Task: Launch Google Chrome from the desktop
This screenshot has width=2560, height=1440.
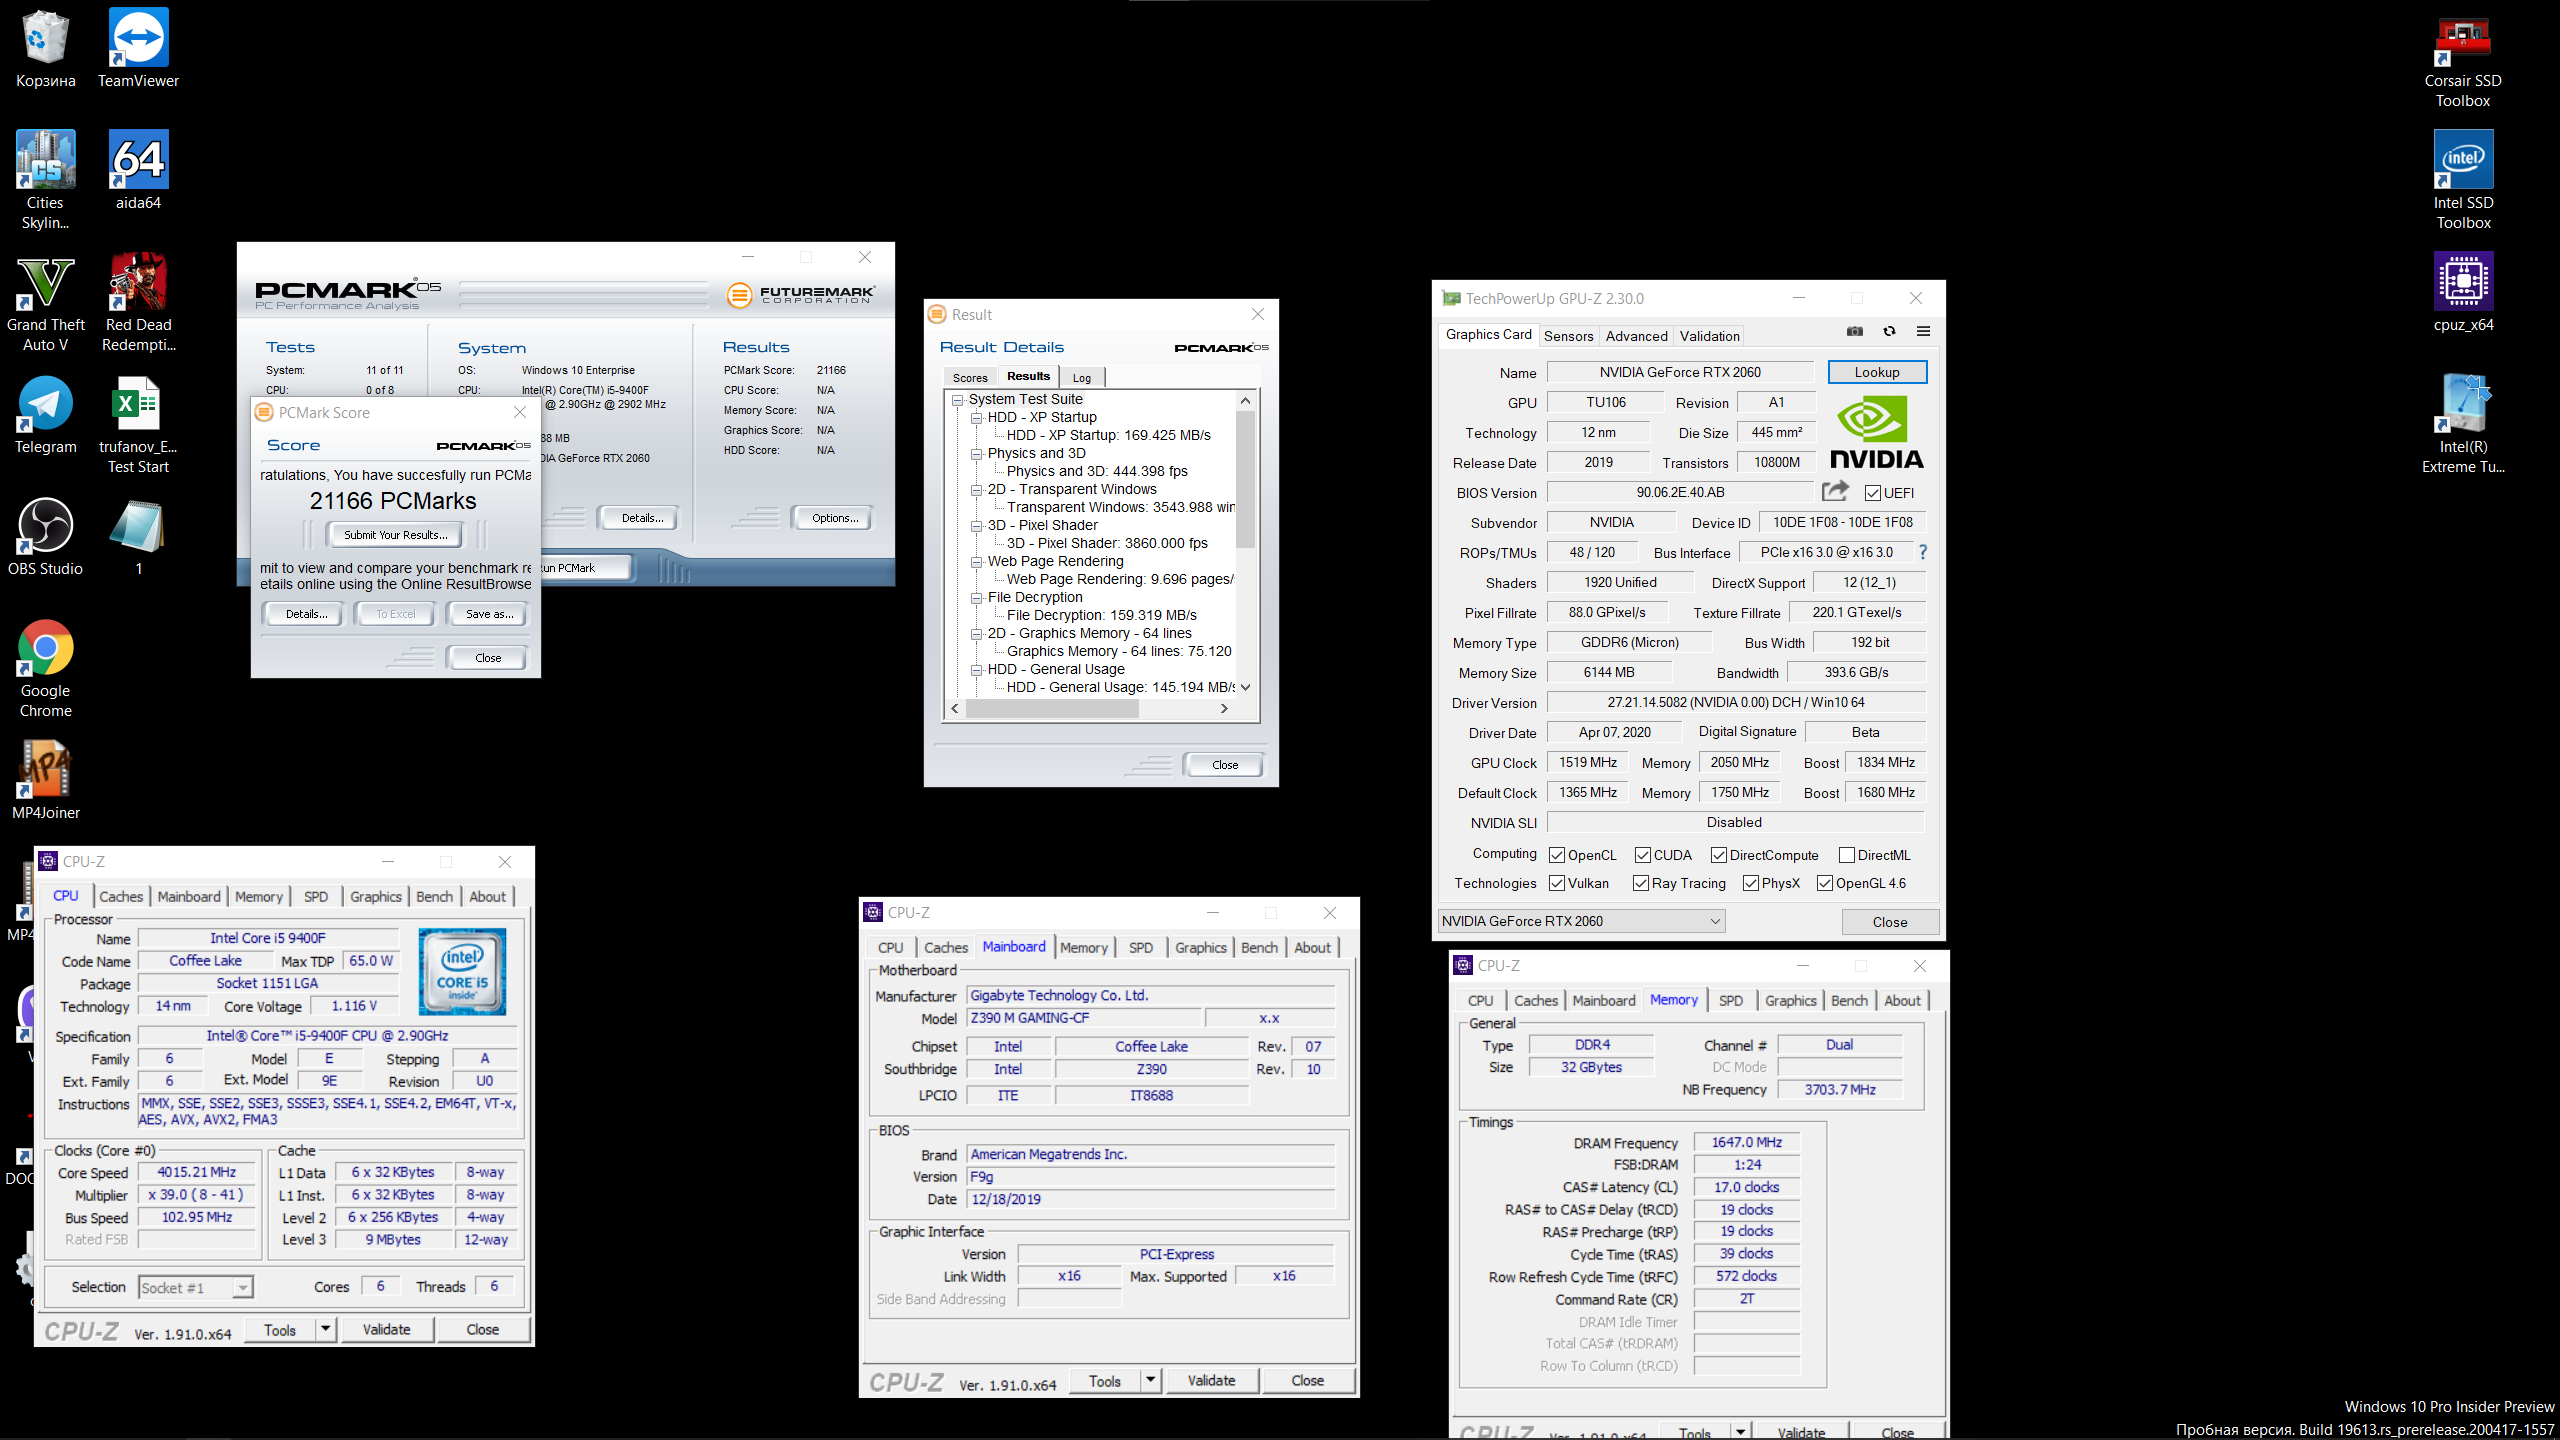Action: coord(45,669)
